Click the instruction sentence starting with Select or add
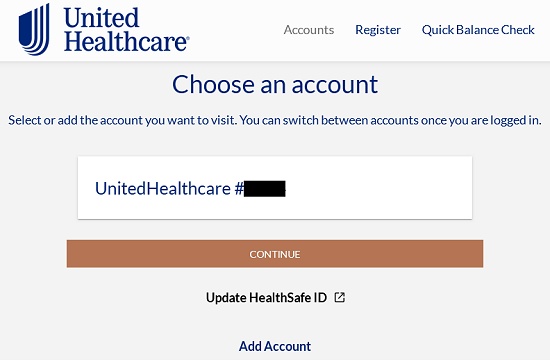This screenshot has width=550, height=360. click(275, 120)
